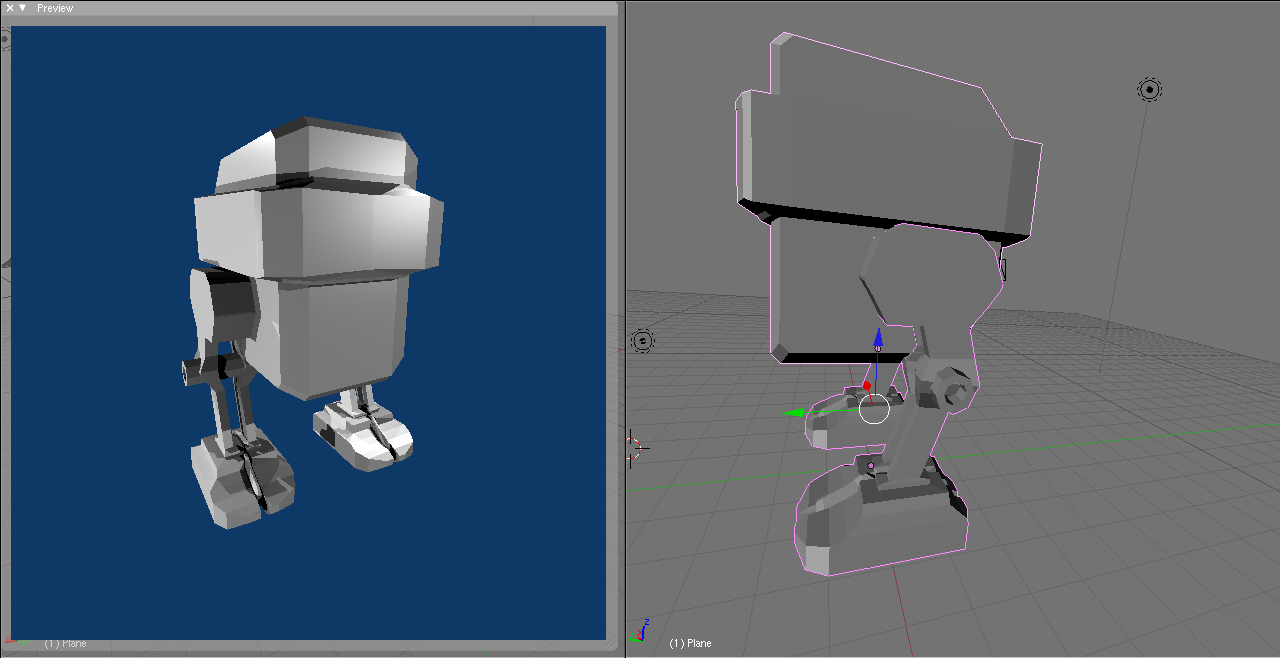Click the '(1) Plane' label in 3D viewport
The height and width of the screenshot is (658, 1280).
click(x=690, y=643)
